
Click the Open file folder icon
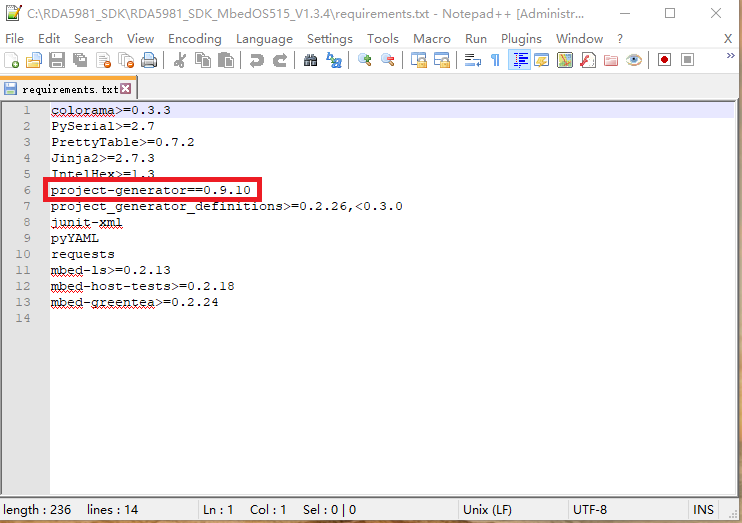[x=34, y=60]
